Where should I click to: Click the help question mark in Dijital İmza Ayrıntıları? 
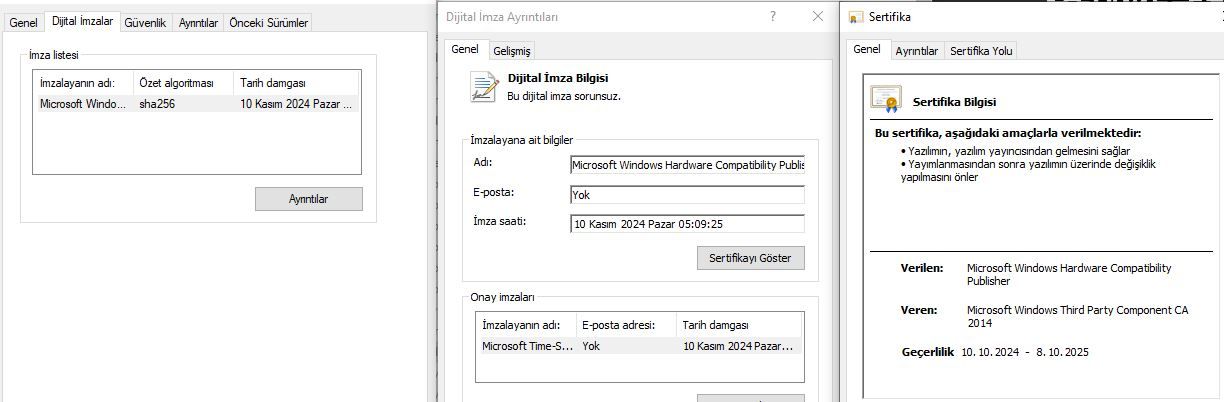point(772,16)
